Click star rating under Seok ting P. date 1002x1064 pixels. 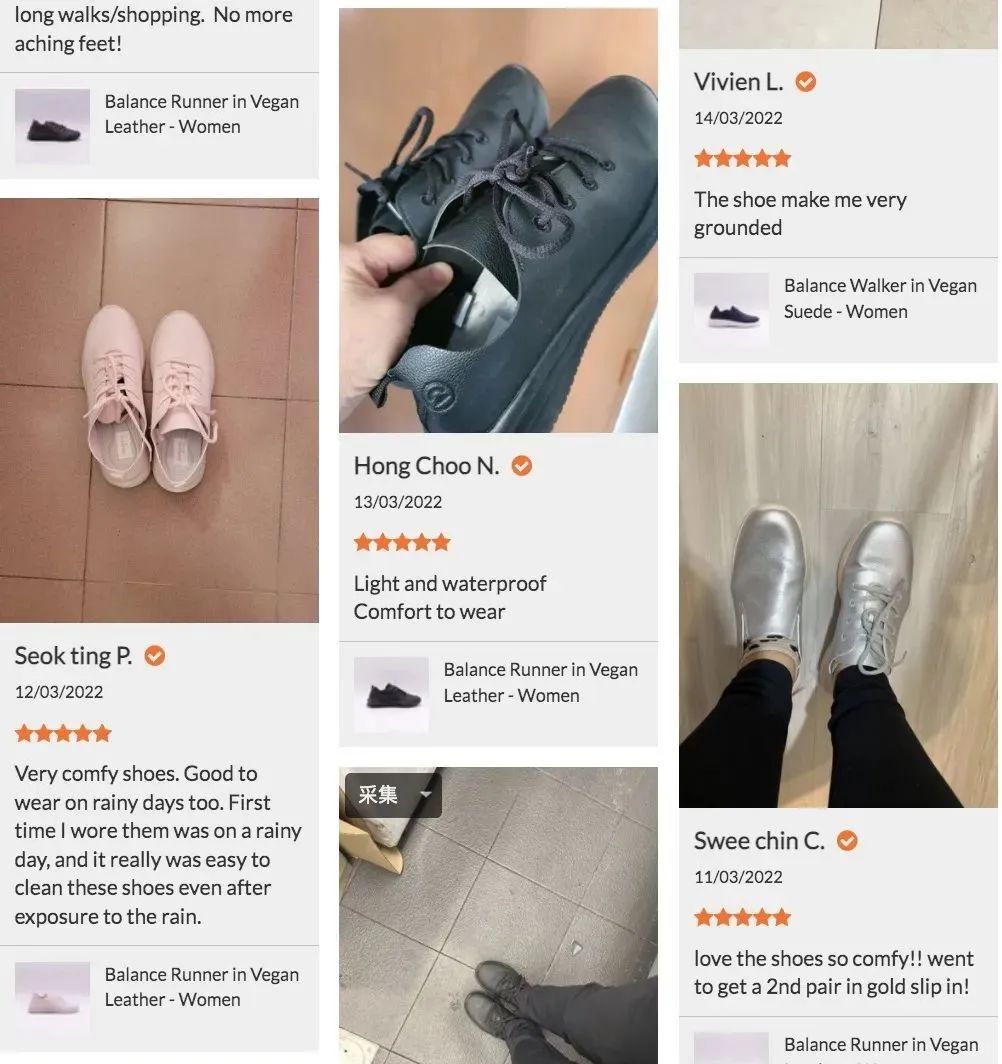pyautogui.click(x=63, y=734)
